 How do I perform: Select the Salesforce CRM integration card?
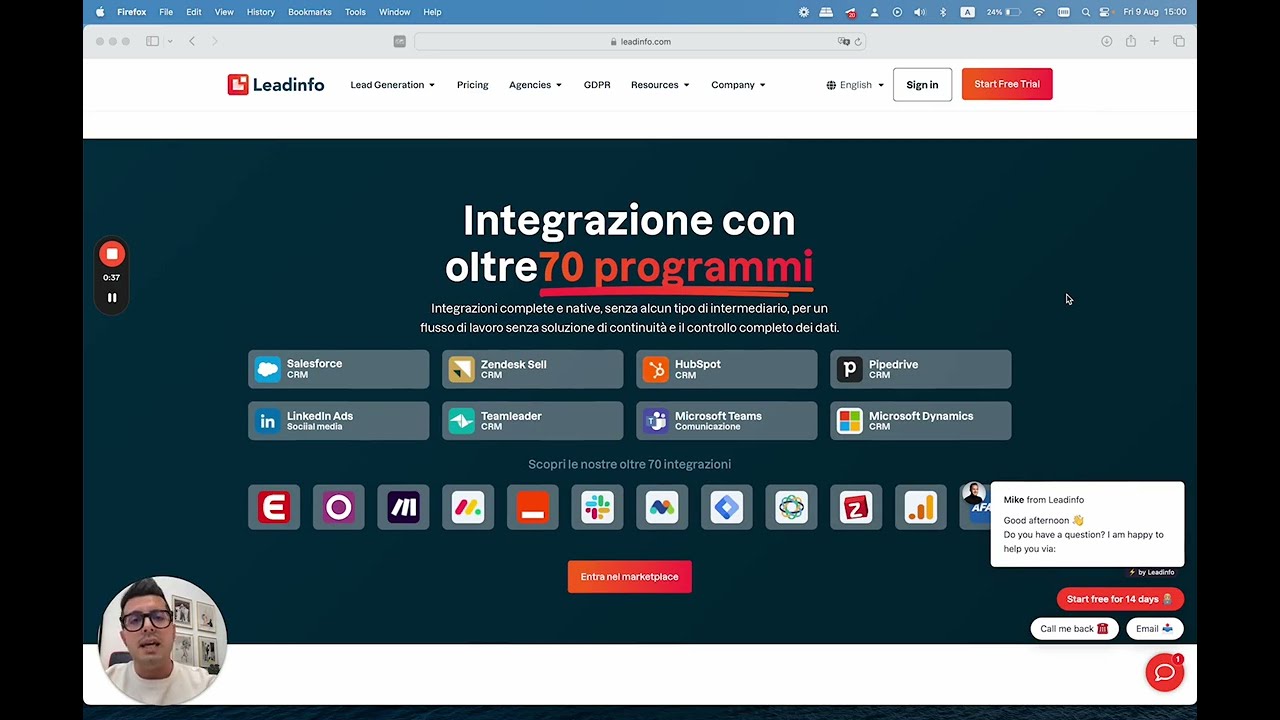click(339, 369)
